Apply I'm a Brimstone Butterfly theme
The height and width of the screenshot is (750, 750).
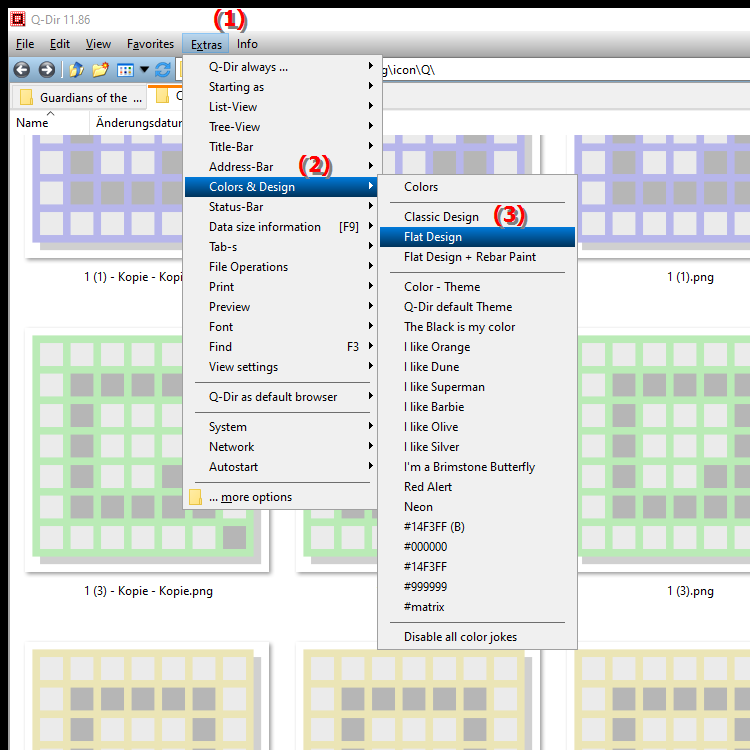pyautogui.click(x=477, y=467)
